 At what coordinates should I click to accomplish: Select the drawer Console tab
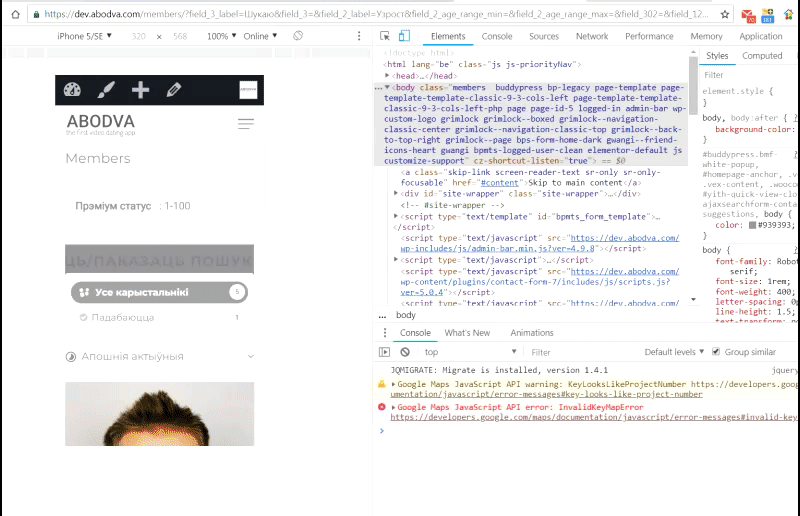coord(415,333)
